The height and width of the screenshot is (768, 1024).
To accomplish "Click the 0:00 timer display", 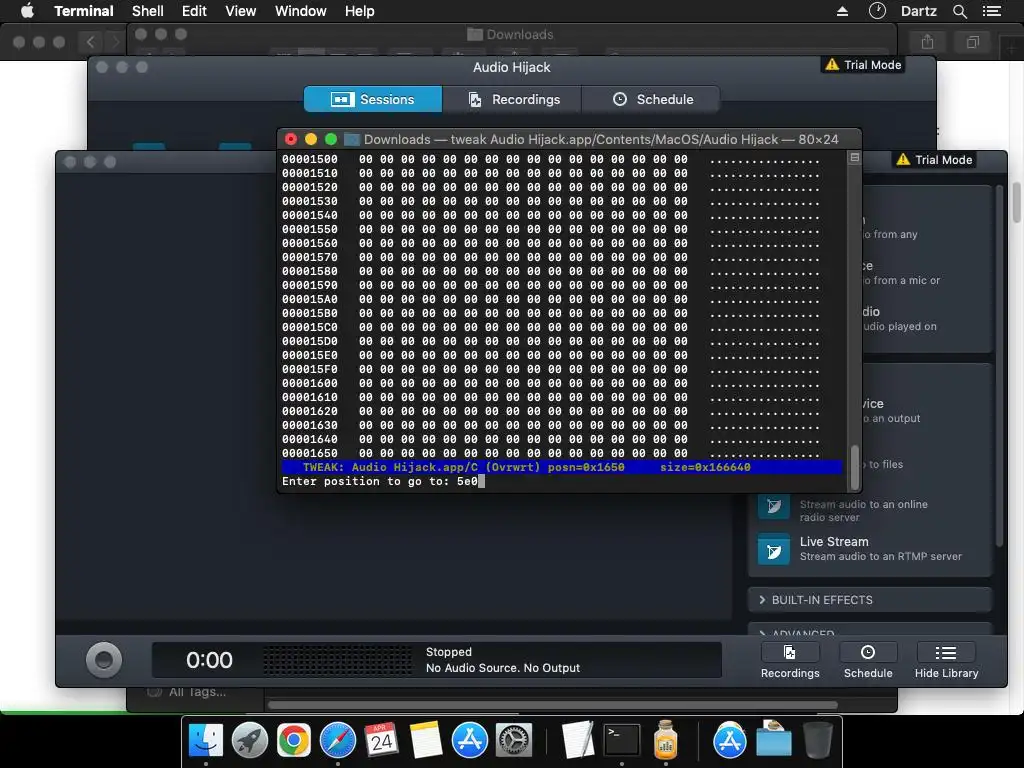I will coord(209,660).
